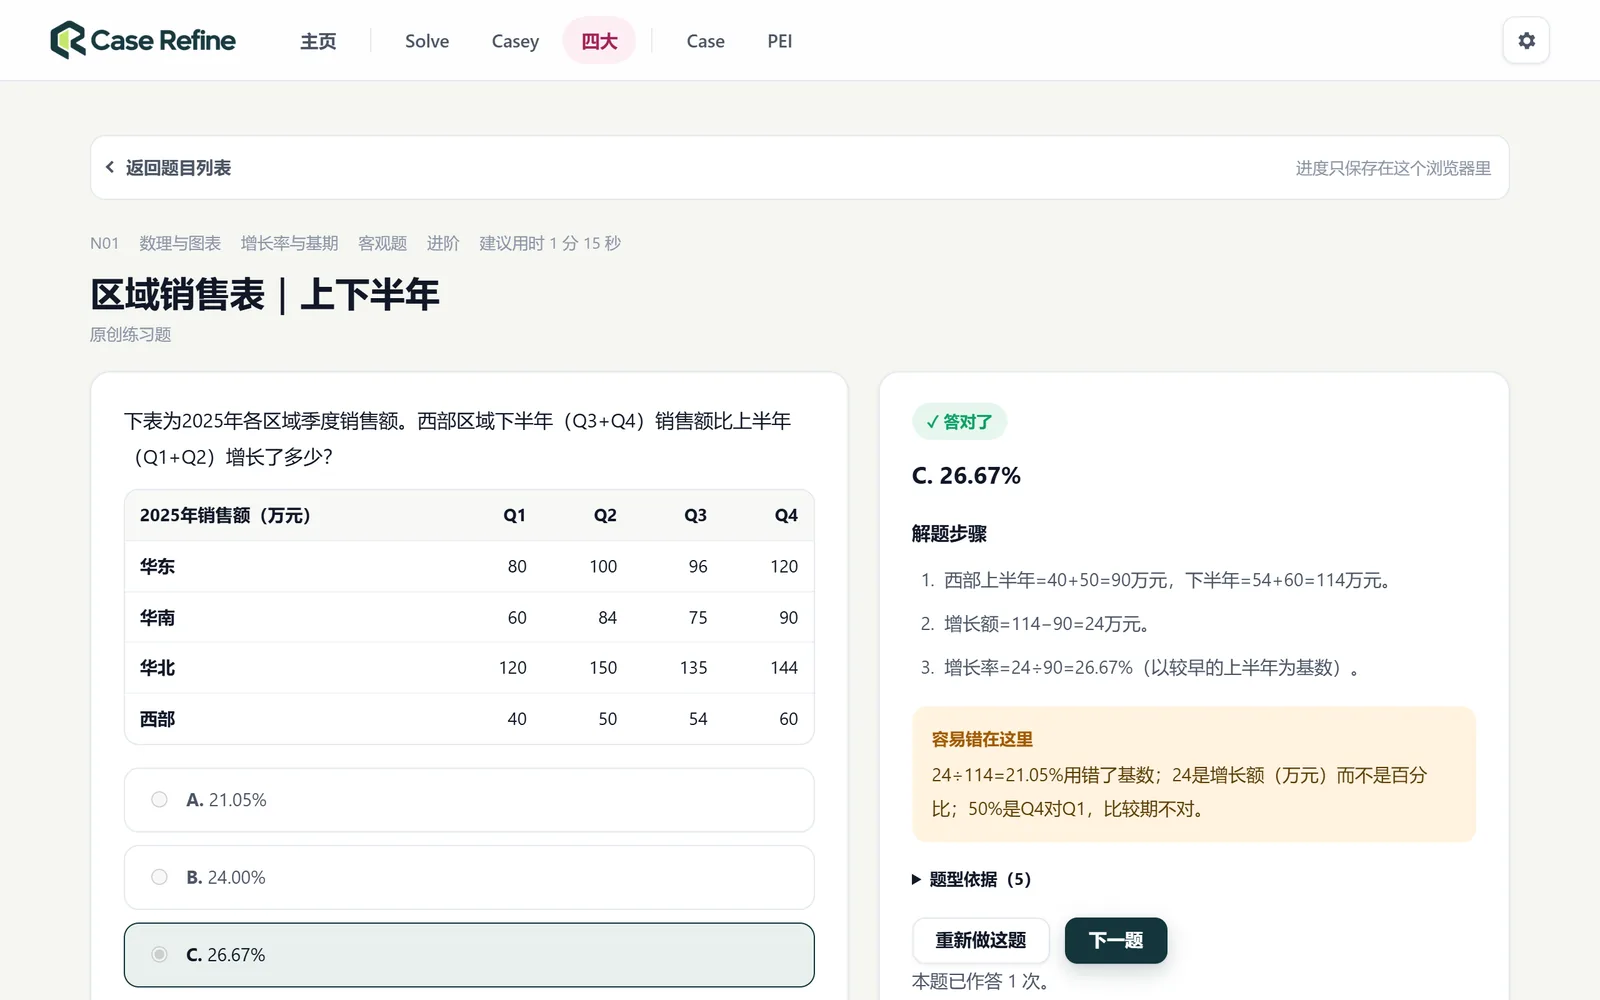
Task: Click the 进度只保存在这个浏览器里 notice
Action: [1393, 168]
